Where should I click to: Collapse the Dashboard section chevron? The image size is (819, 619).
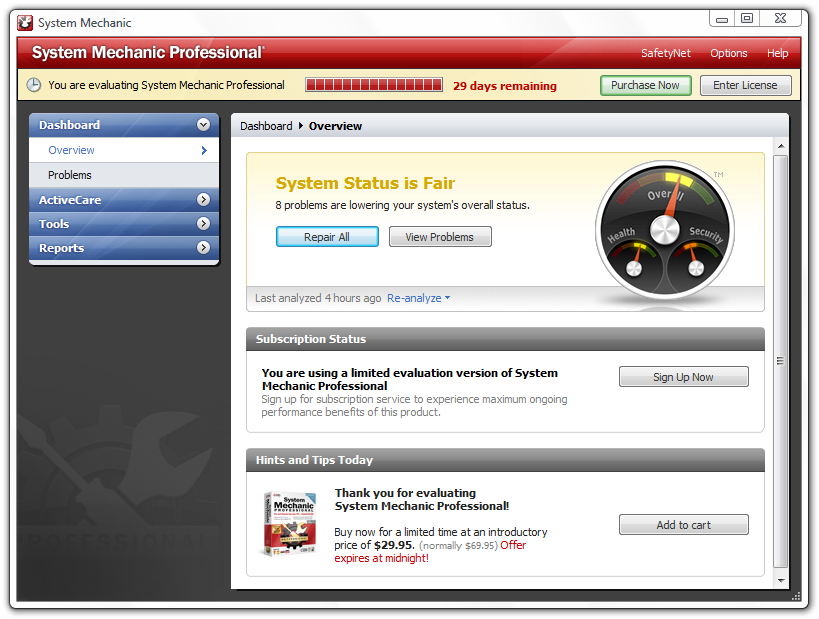[x=203, y=125]
